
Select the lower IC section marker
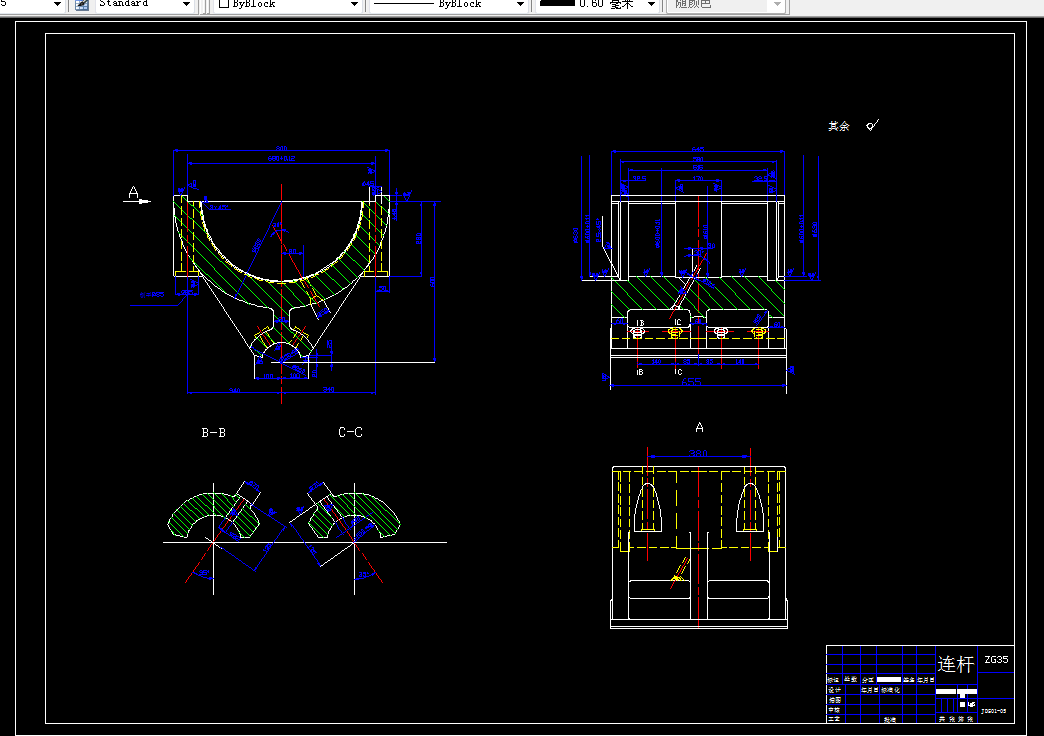point(678,372)
